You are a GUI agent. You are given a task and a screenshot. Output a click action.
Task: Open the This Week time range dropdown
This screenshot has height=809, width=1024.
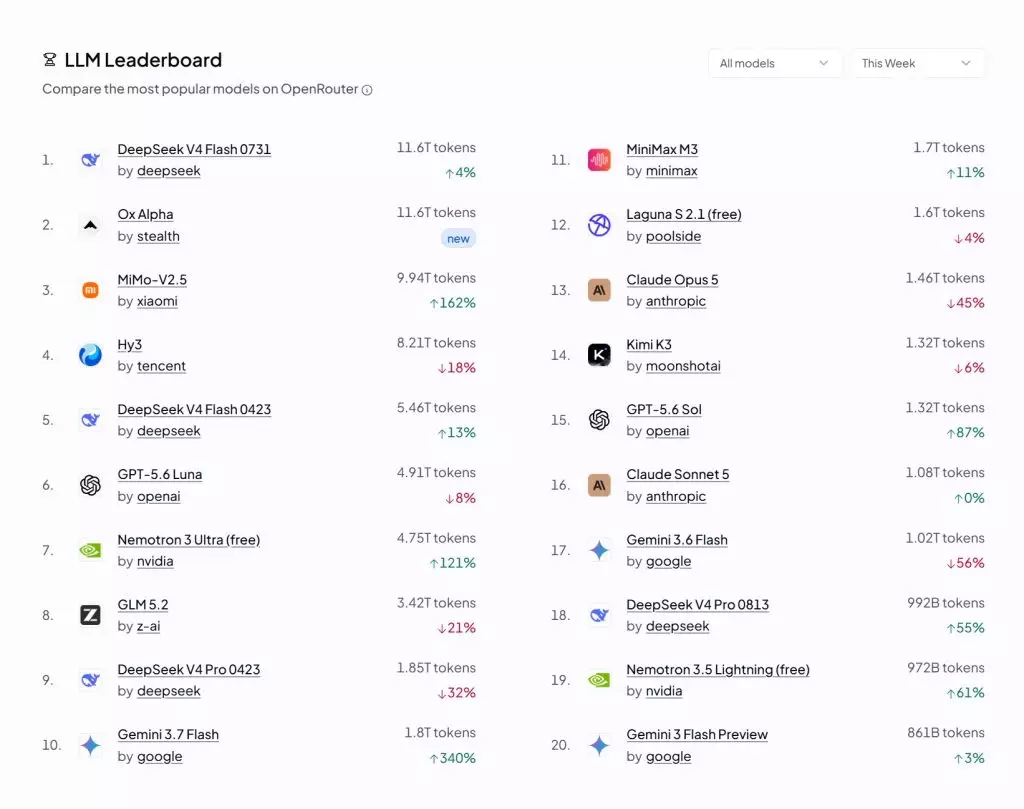[917, 63]
